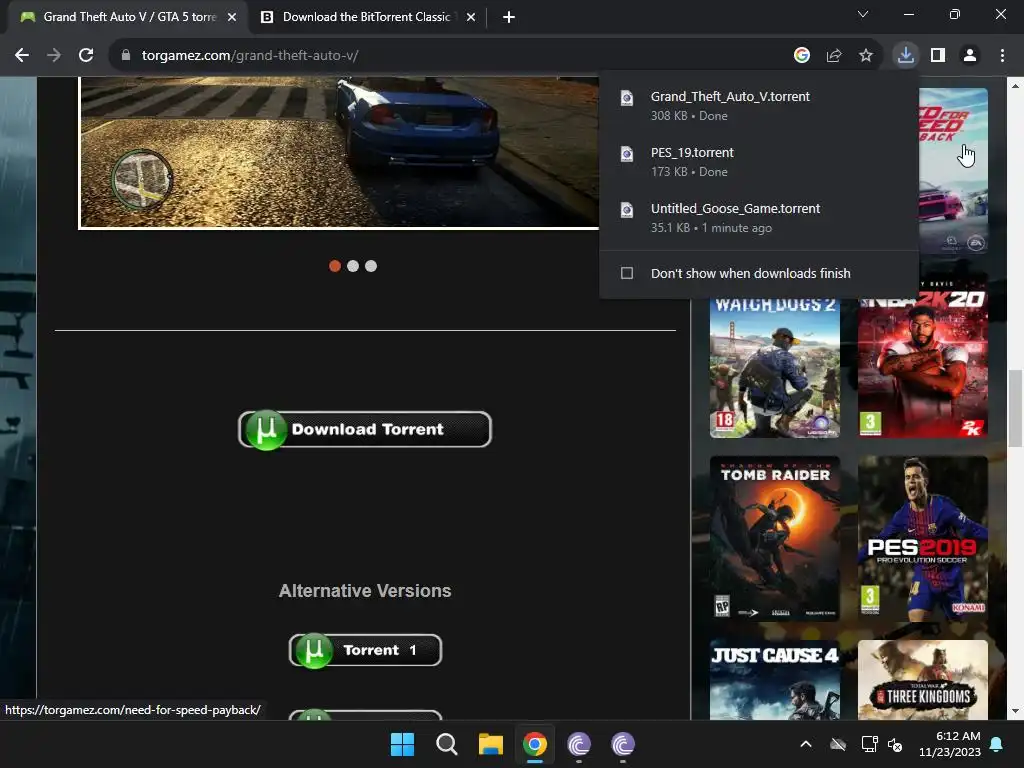Open the first BitTorrent taskbar icon
This screenshot has height=768, width=1024.
(579, 744)
